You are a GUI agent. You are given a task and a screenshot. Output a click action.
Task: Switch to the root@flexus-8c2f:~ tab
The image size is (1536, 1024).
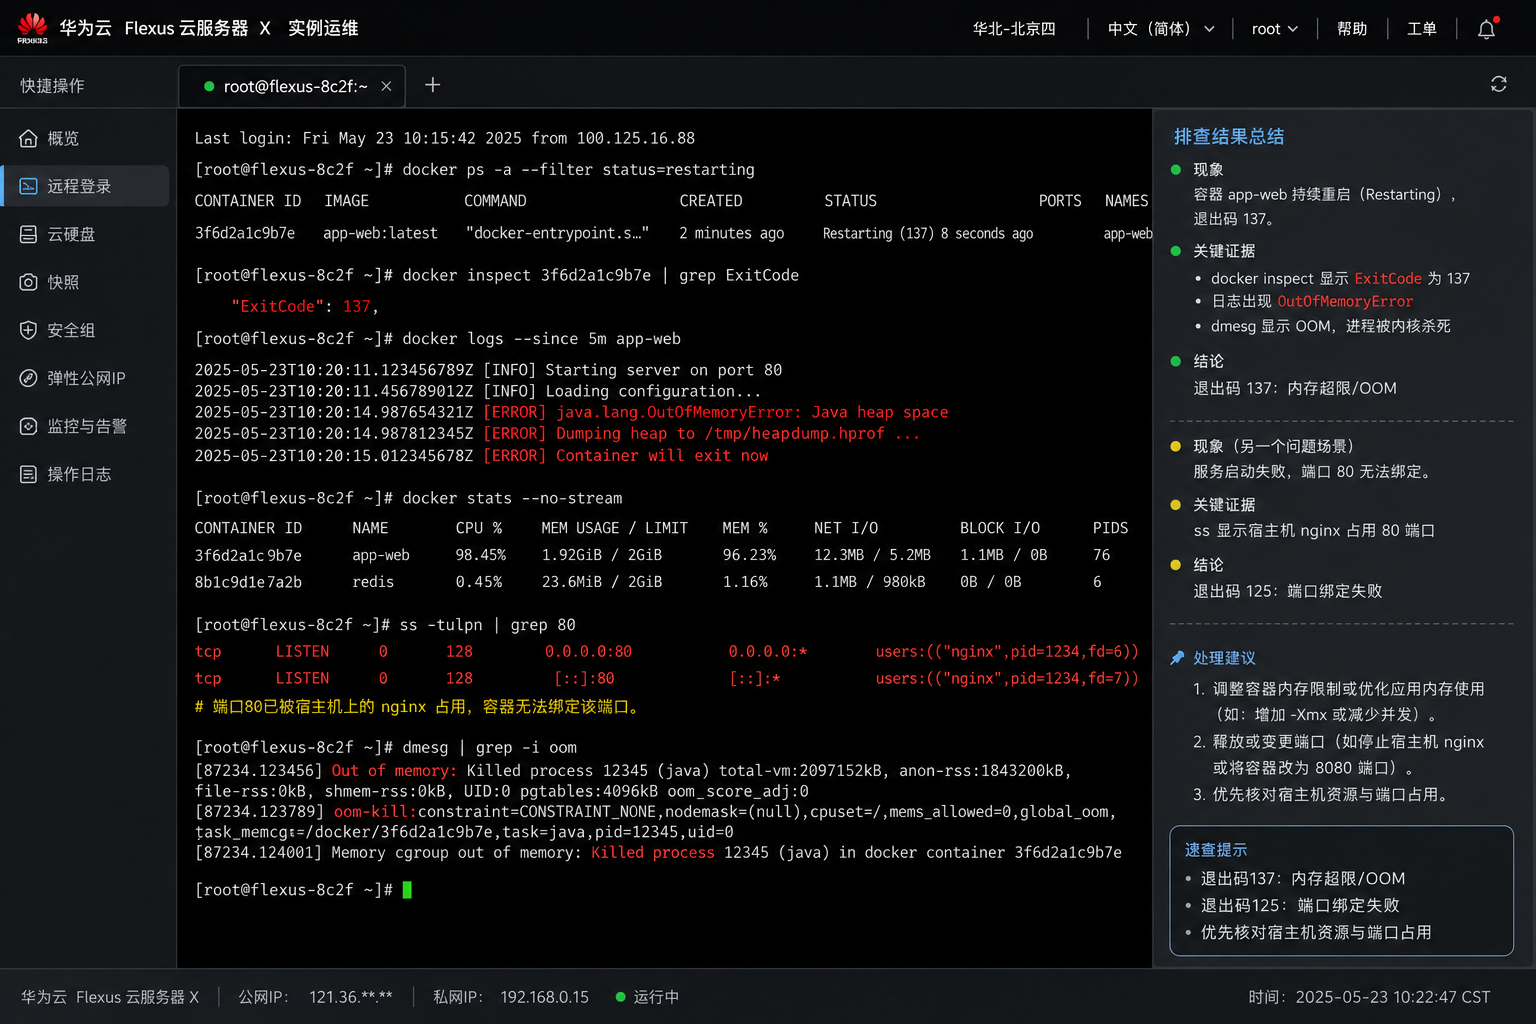click(292, 86)
